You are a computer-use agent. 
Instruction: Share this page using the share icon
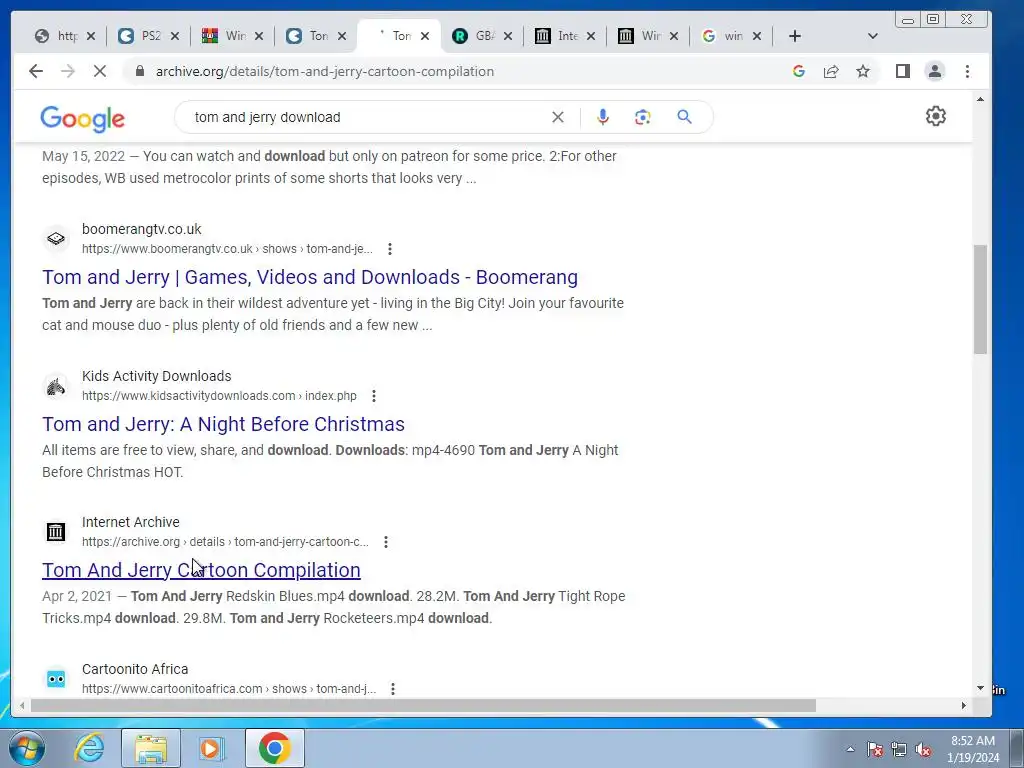(831, 71)
